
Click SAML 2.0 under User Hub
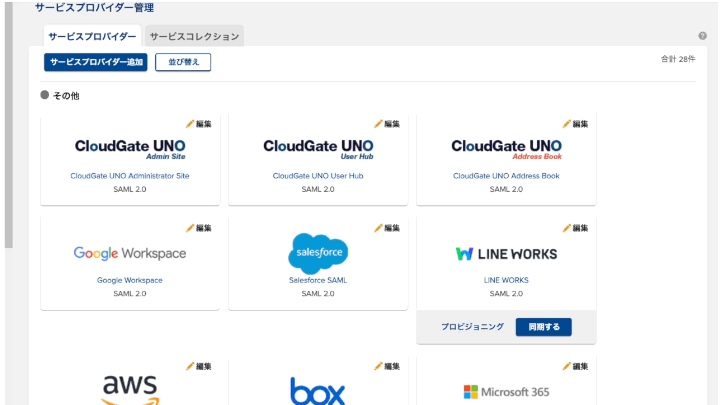pyautogui.click(x=318, y=189)
